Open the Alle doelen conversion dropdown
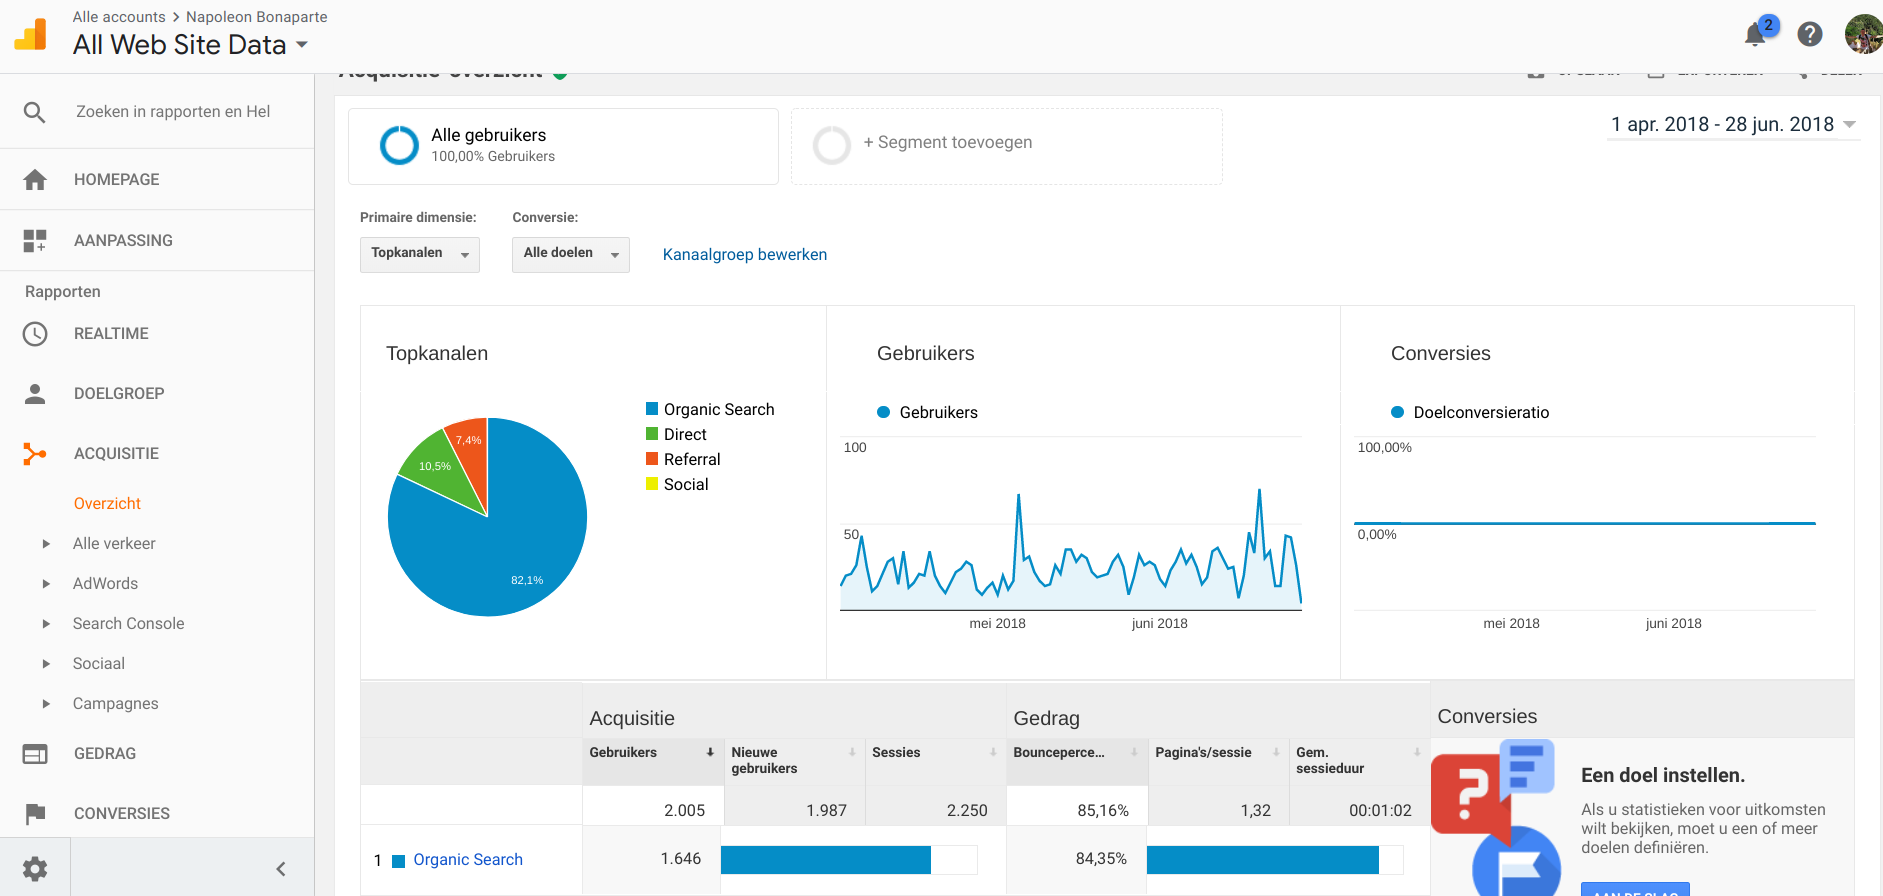1883x896 pixels. [571, 254]
